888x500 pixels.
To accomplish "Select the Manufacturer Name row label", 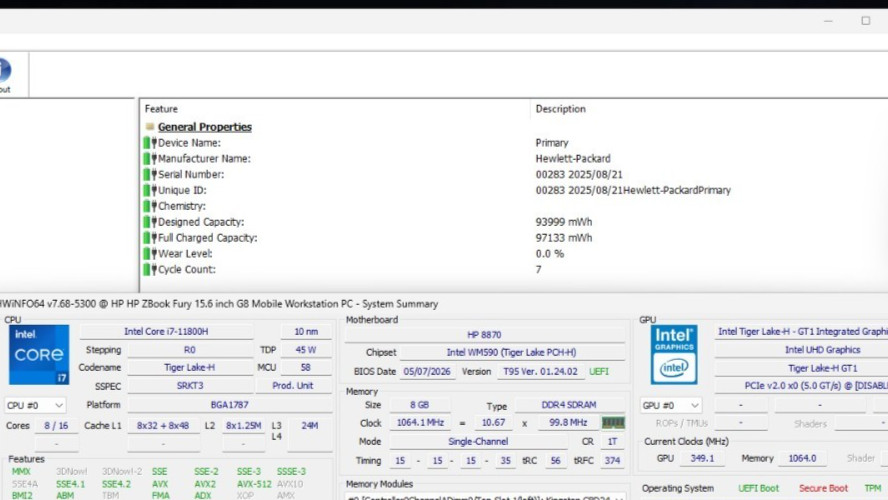I will click(x=204, y=159).
